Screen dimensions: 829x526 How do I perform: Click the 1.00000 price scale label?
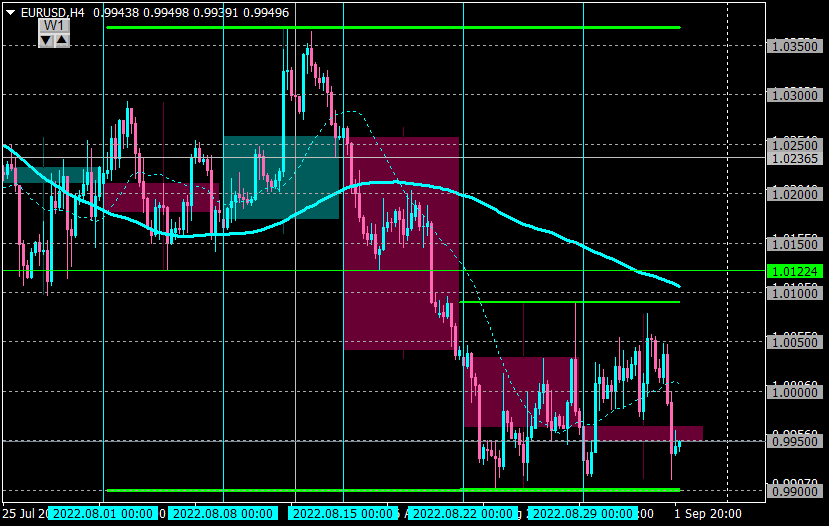click(x=795, y=392)
